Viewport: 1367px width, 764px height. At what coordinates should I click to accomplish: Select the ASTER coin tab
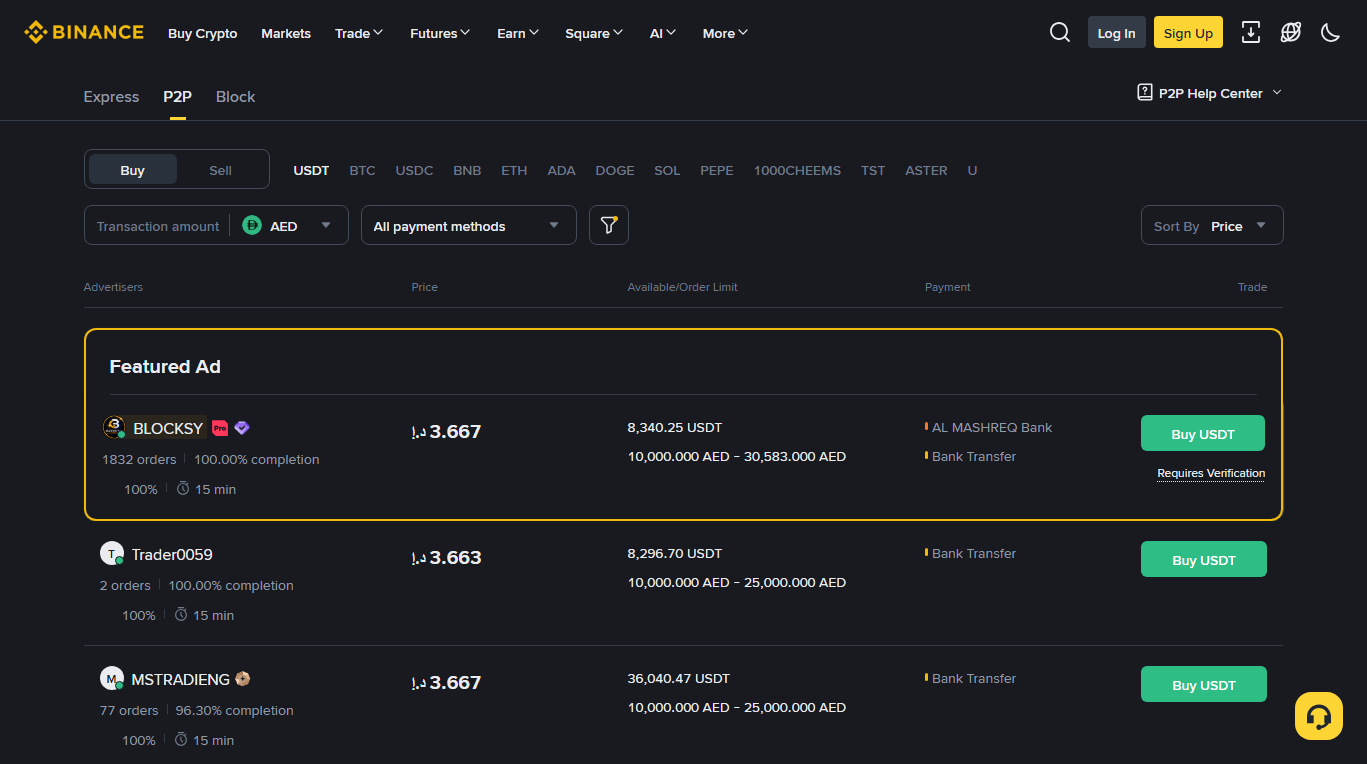pyautogui.click(x=926, y=170)
